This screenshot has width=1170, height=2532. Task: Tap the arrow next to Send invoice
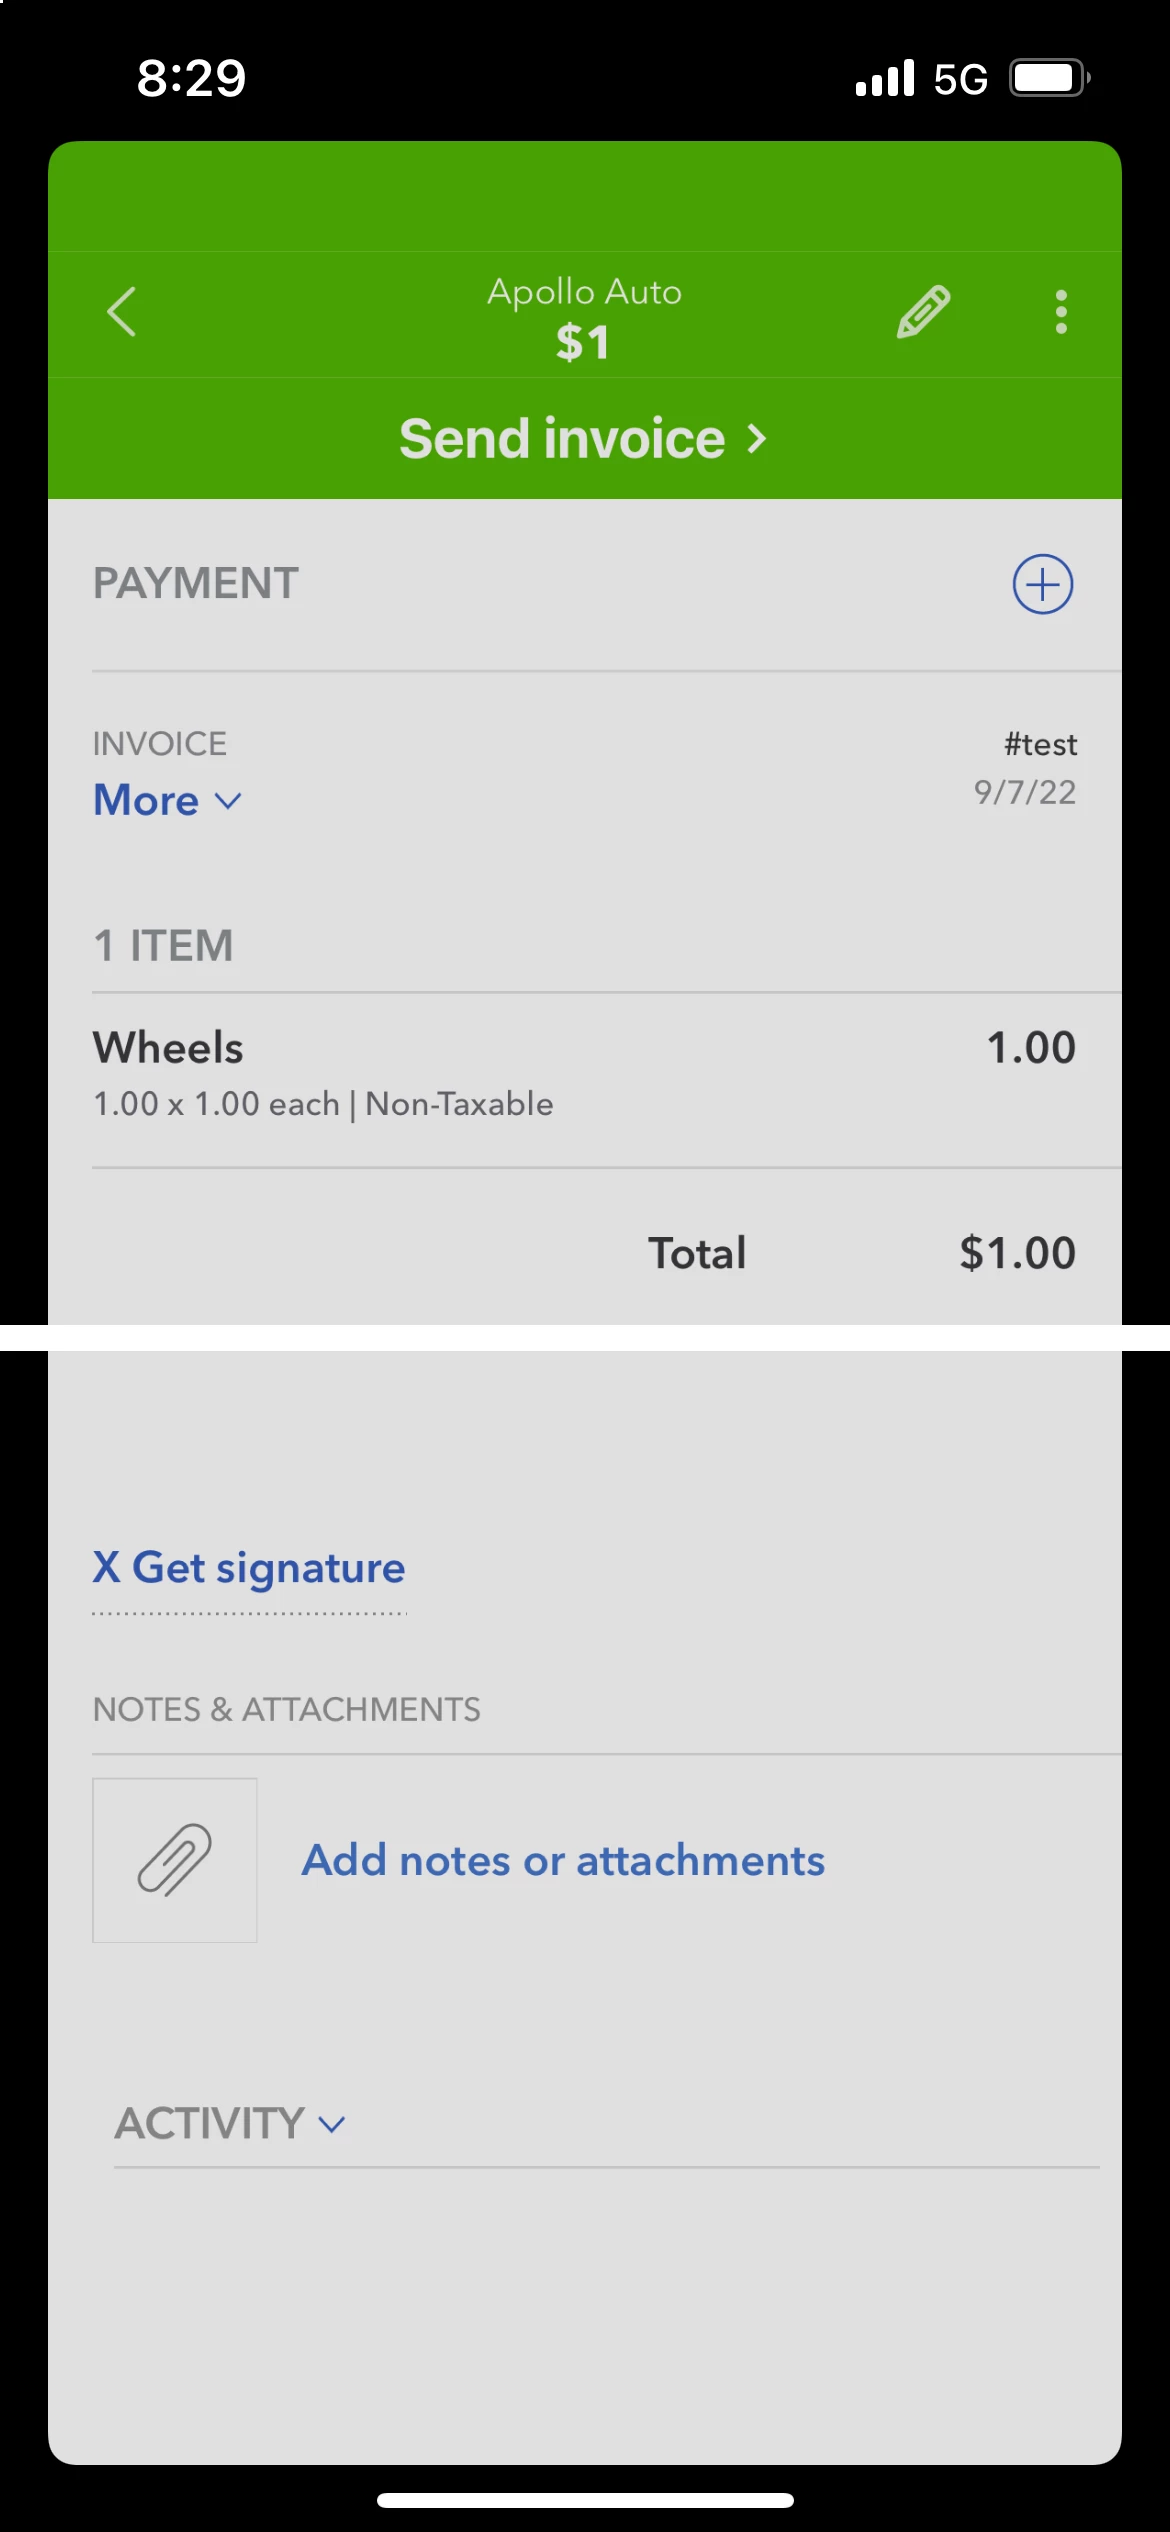757,438
